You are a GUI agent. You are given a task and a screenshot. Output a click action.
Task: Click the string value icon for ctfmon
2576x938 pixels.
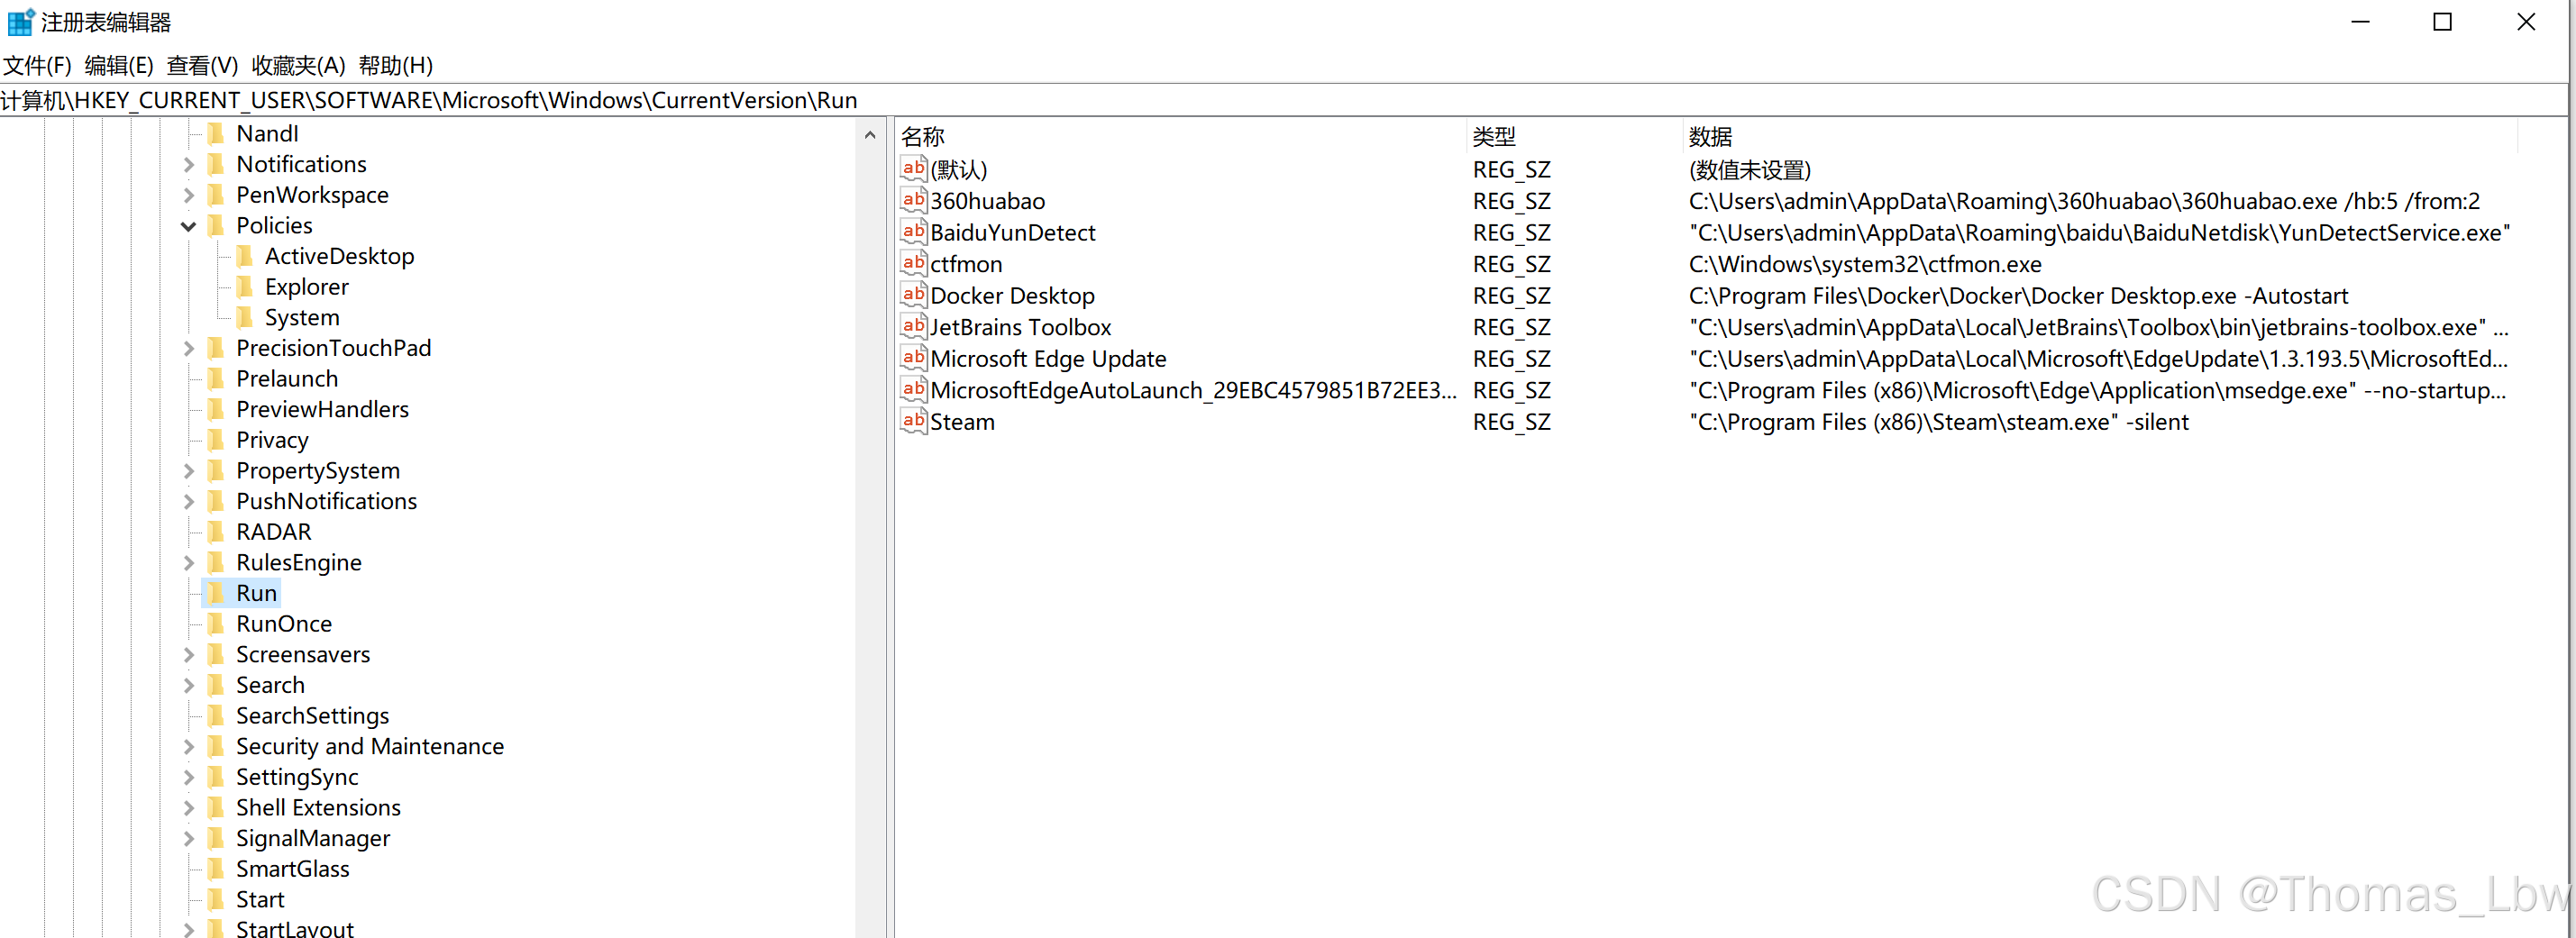[x=913, y=263]
